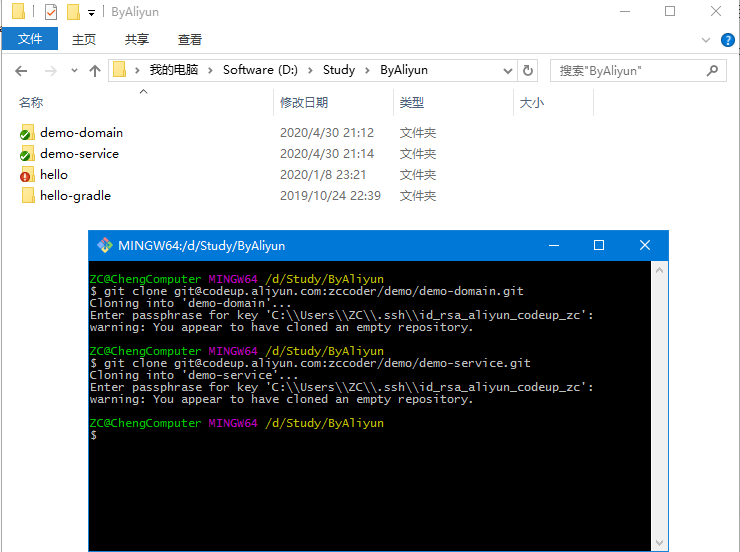Image resolution: width=740 pixels, height=552 pixels.
Task: Select the demo-domain folder name
Action: click(81, 133)
